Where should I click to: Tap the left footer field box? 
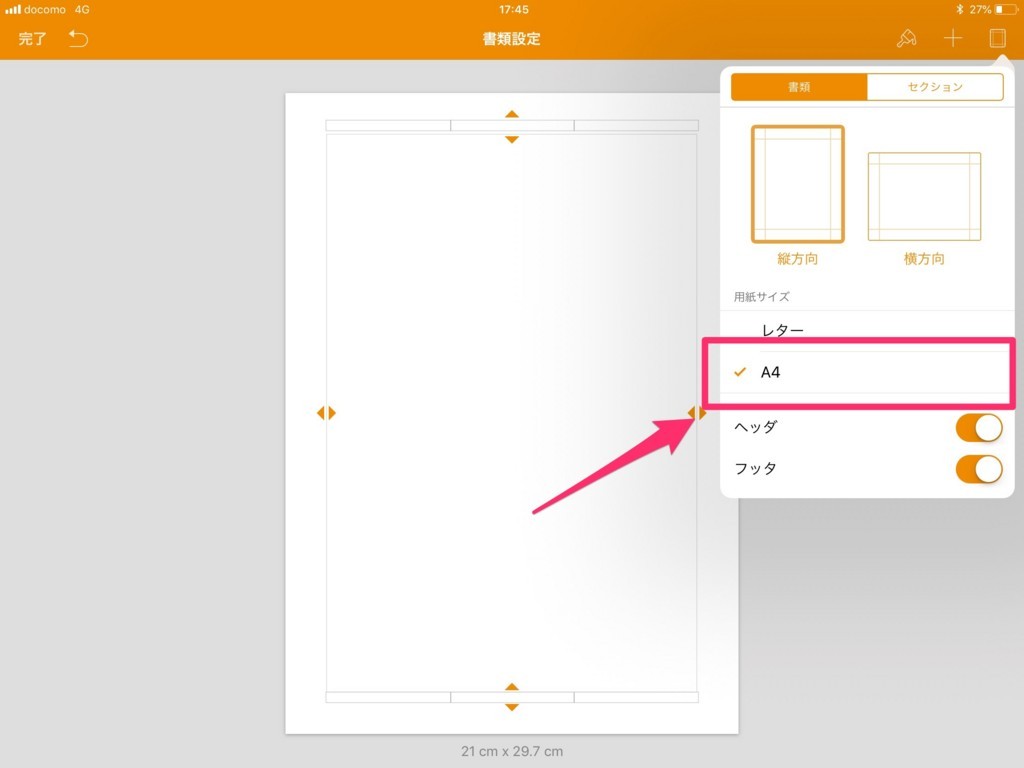pos(388,697)
